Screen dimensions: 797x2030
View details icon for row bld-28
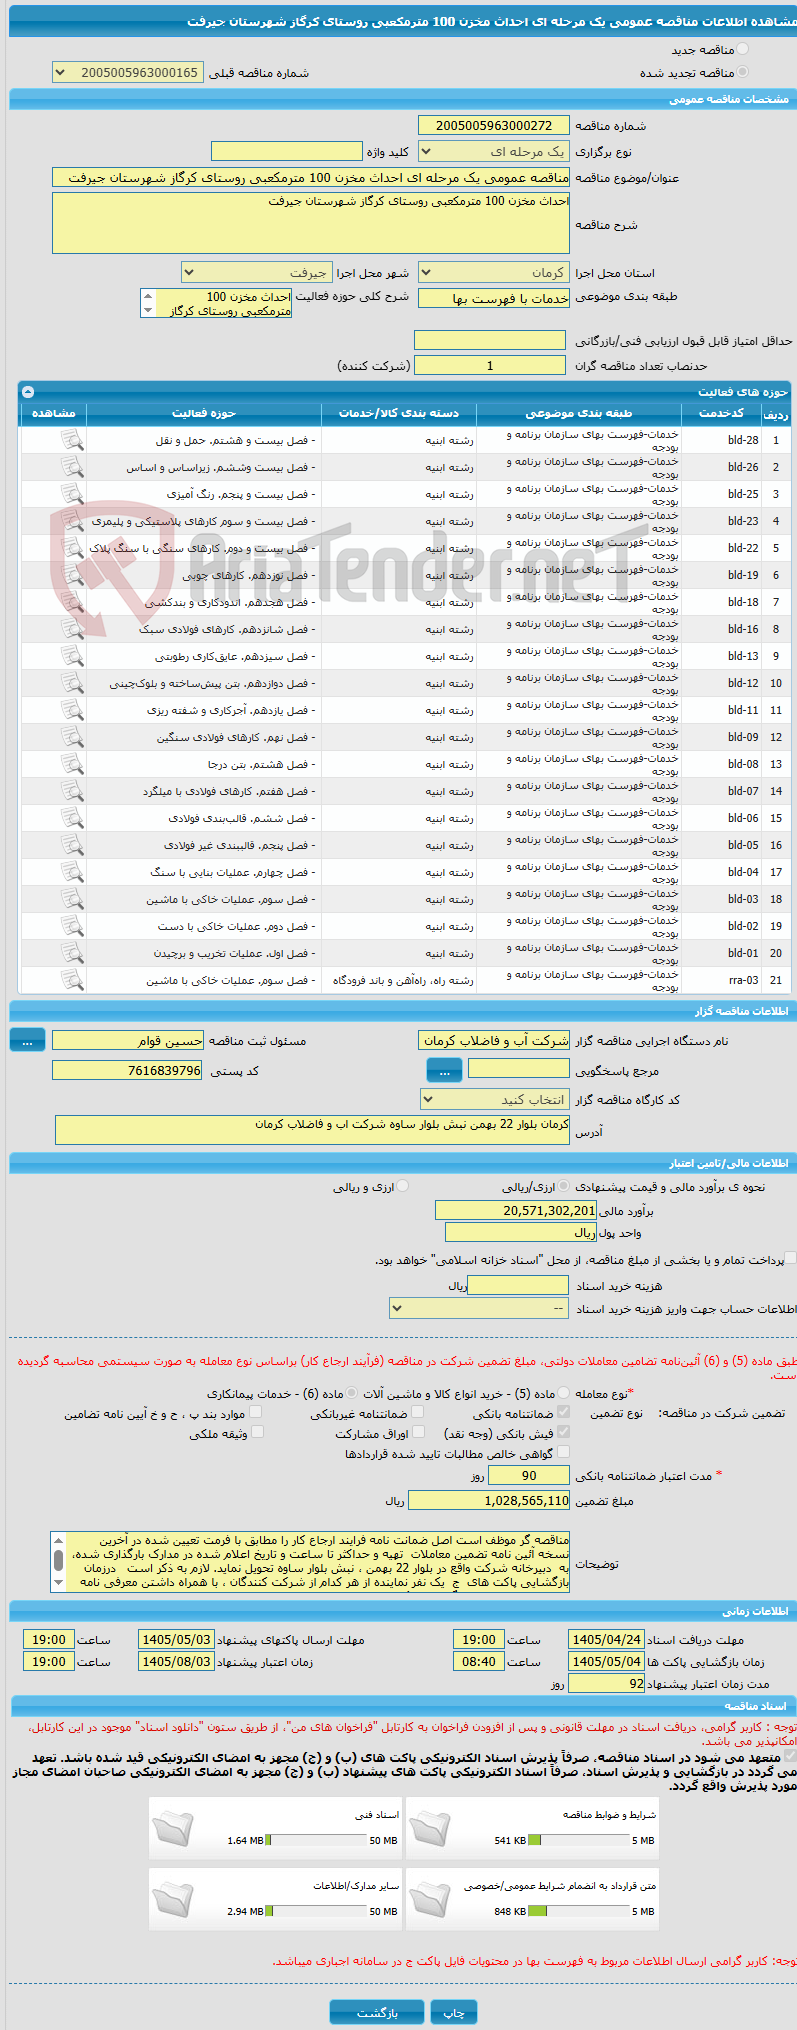click(x=72, y=440)
